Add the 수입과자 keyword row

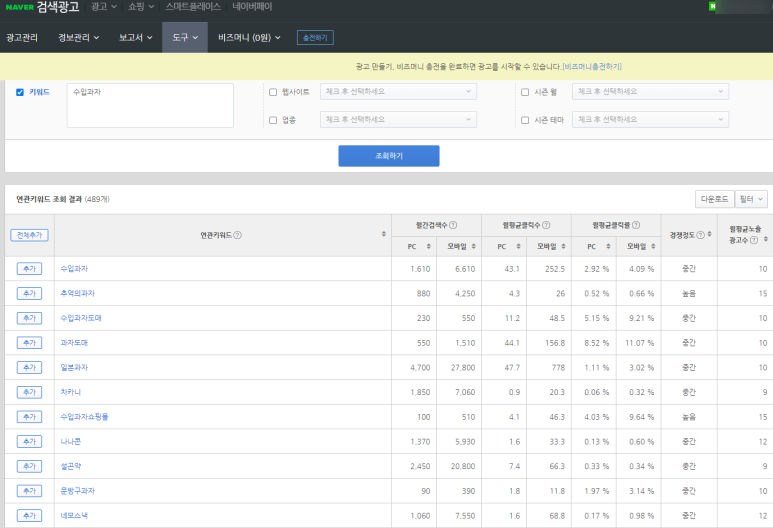[x=30, y=269]
